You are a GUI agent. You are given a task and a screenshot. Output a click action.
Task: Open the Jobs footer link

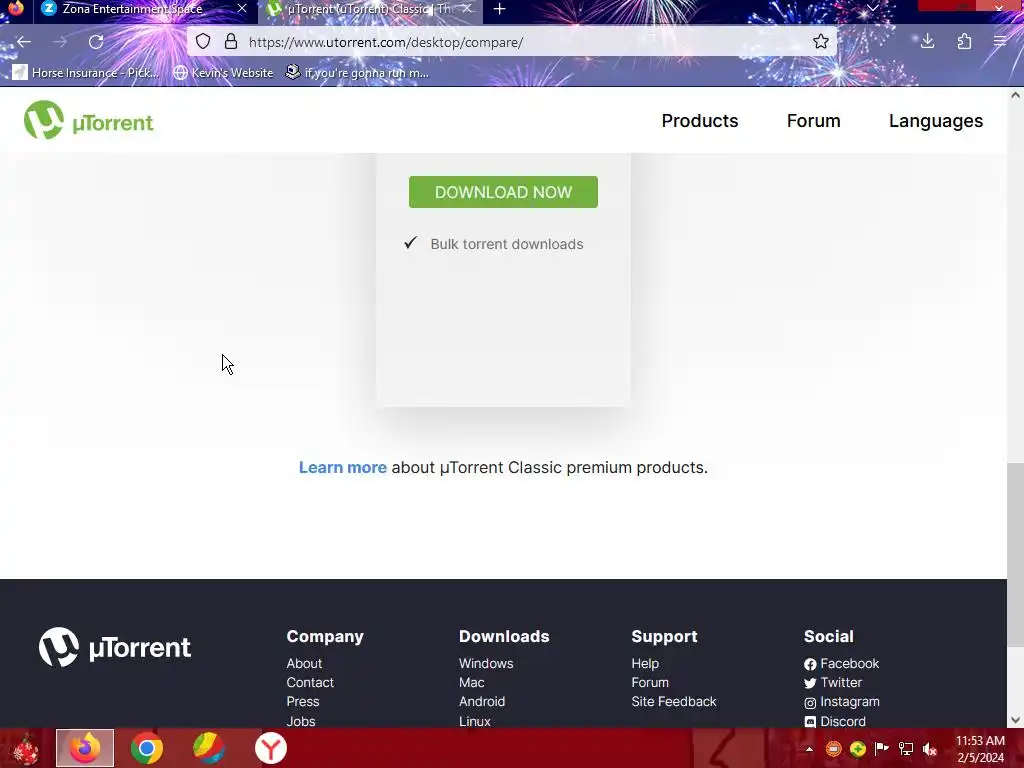[x=300, y=721]
